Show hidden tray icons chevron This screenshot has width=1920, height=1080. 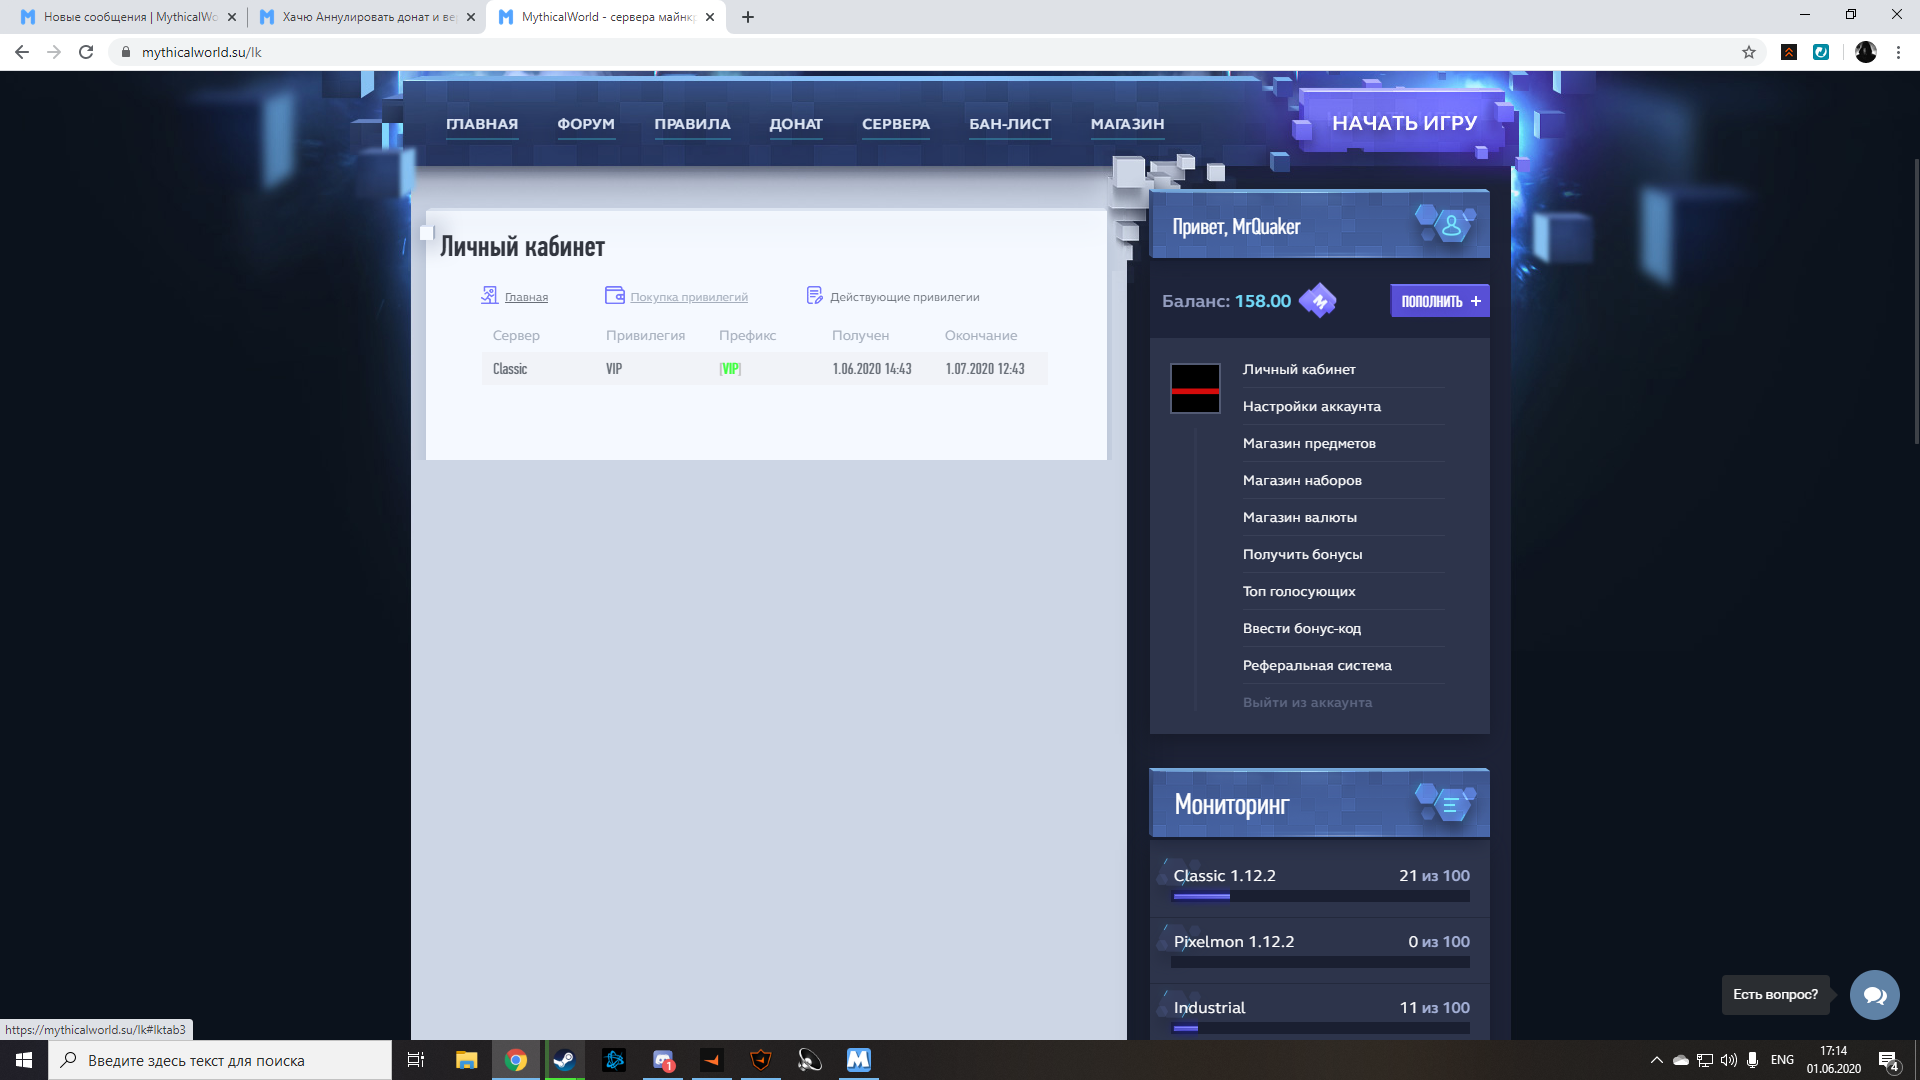tap(1656, 1060)
